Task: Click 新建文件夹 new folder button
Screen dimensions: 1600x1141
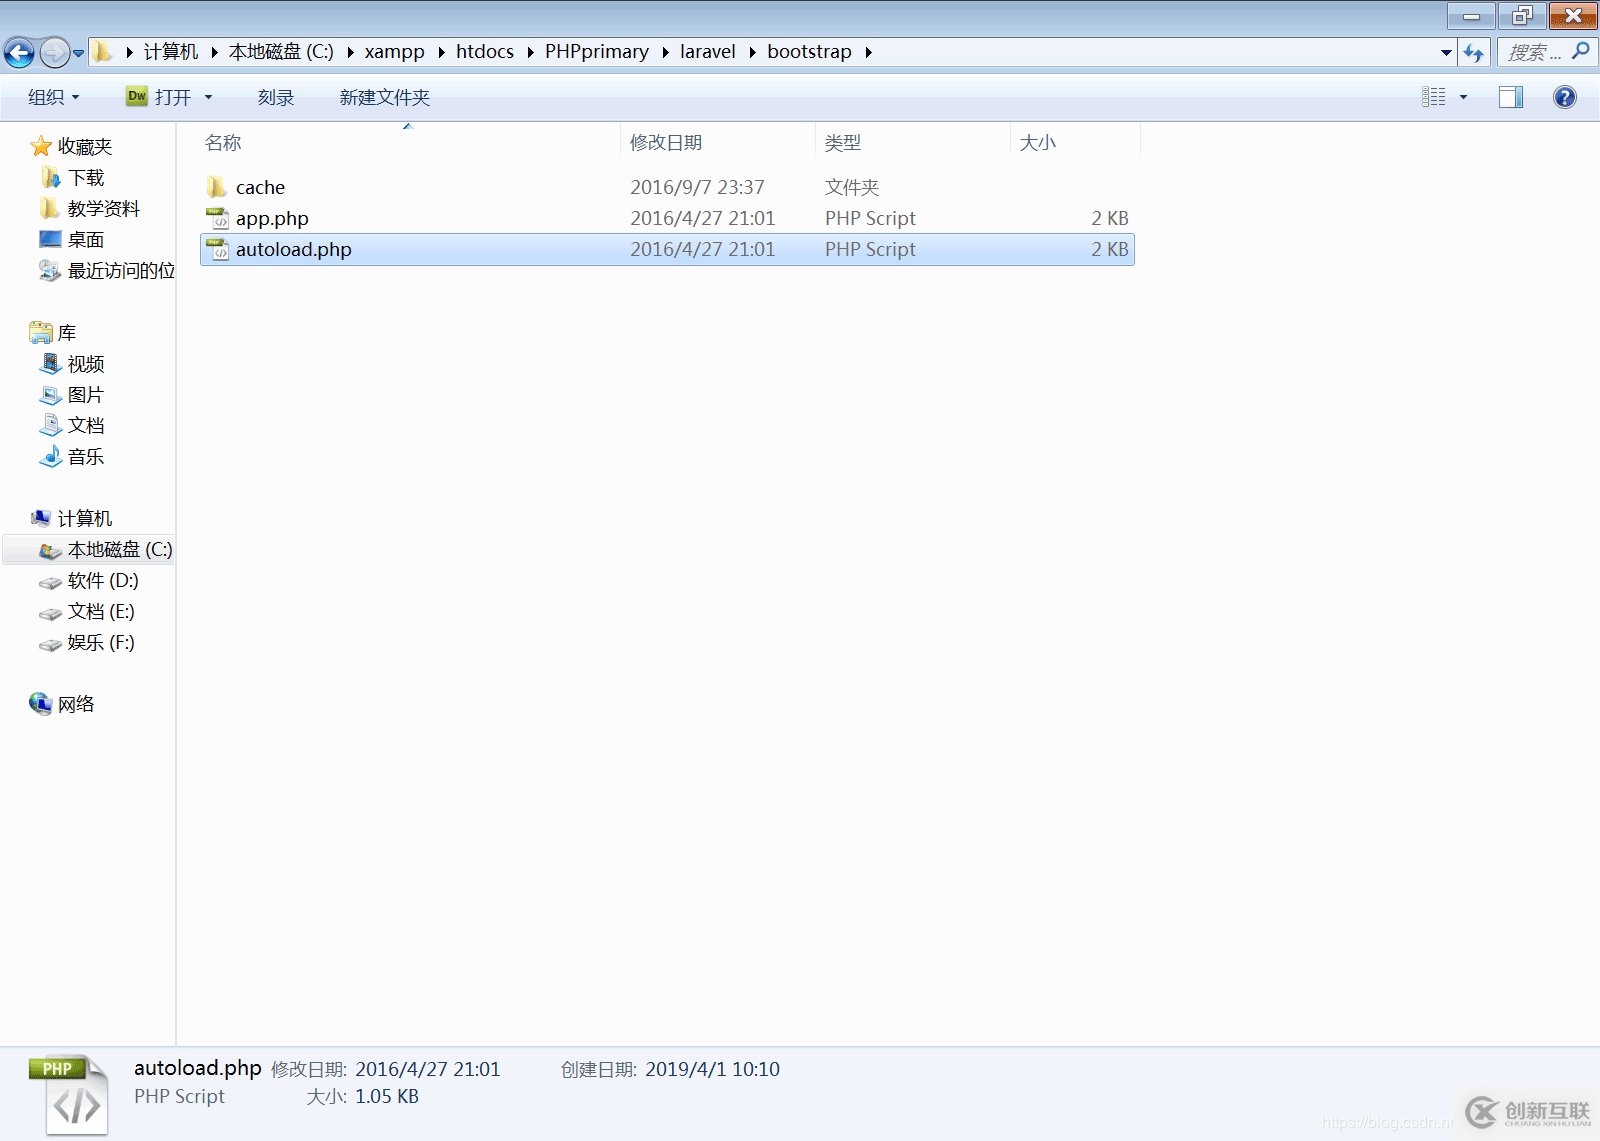Action: click(385, 97)
